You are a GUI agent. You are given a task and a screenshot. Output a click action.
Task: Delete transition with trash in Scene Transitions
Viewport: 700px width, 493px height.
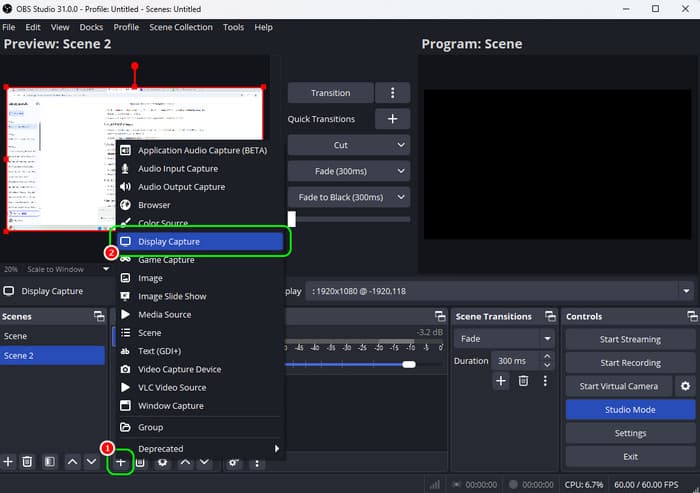pyautogui.click(x=523, y=381)
